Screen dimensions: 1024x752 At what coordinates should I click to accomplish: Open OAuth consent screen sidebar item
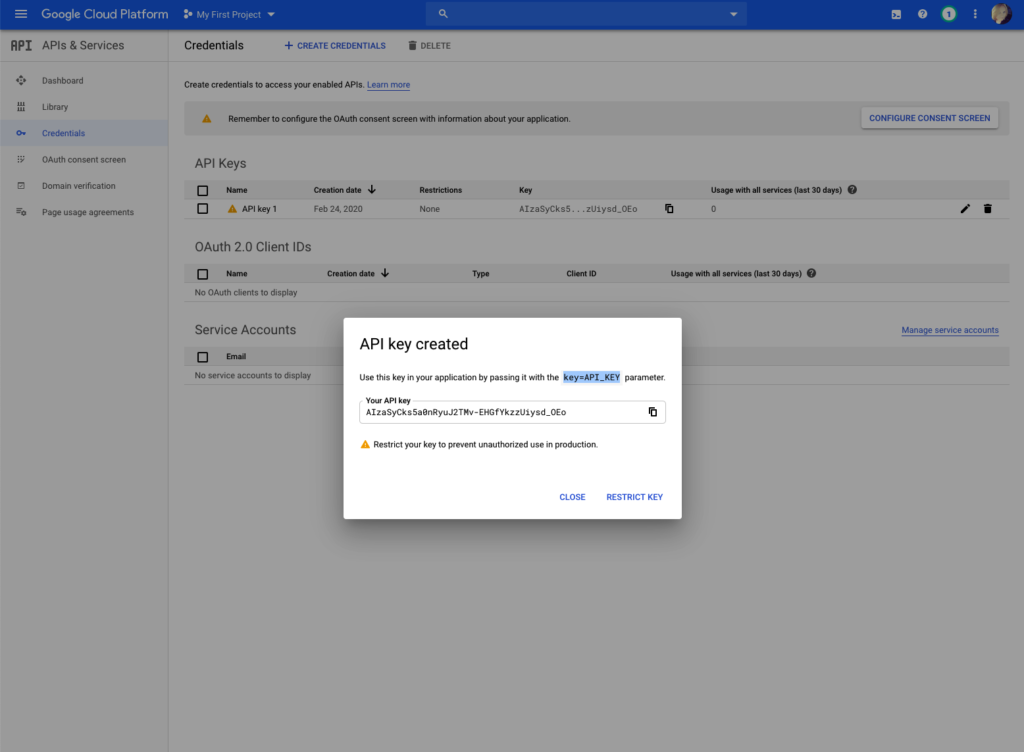[84, 159]
